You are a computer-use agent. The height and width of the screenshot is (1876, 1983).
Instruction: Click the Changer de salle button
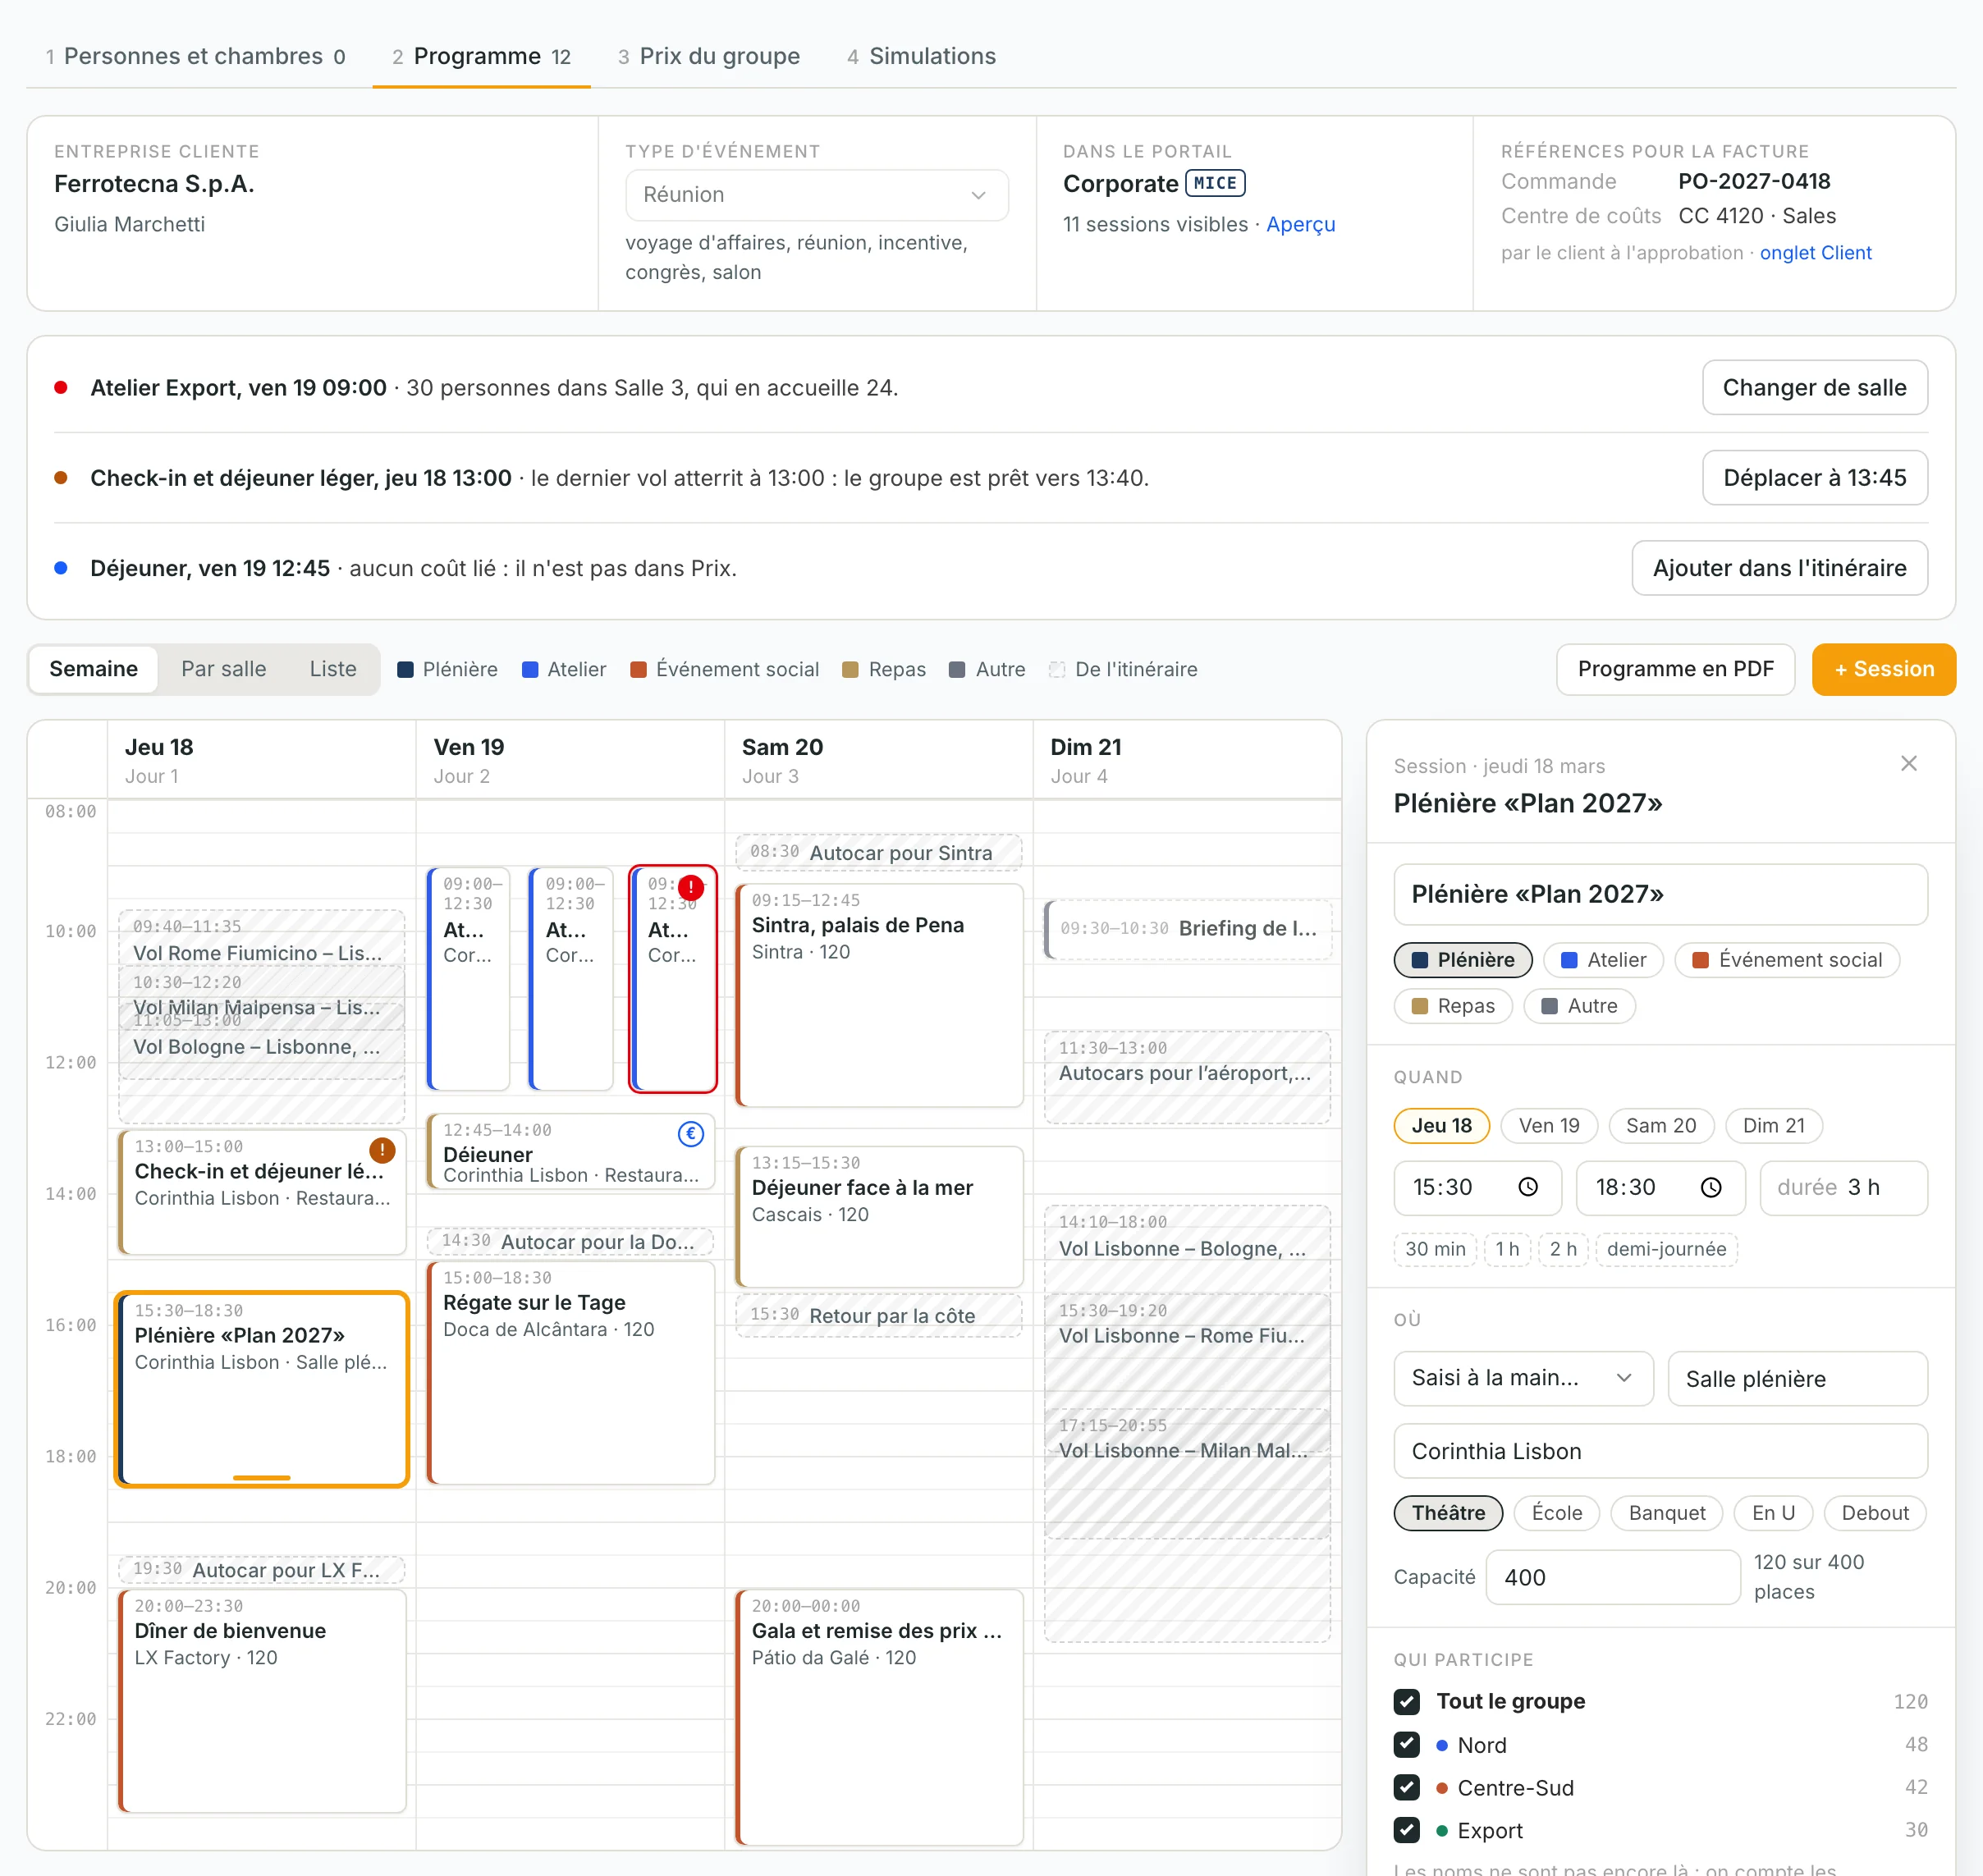point(1814,387)
